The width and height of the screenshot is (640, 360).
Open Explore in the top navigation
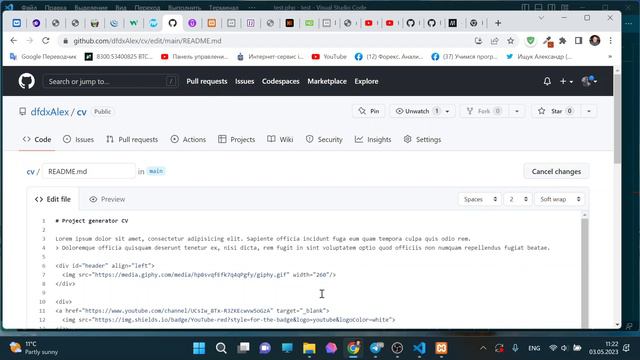(366, 81)
